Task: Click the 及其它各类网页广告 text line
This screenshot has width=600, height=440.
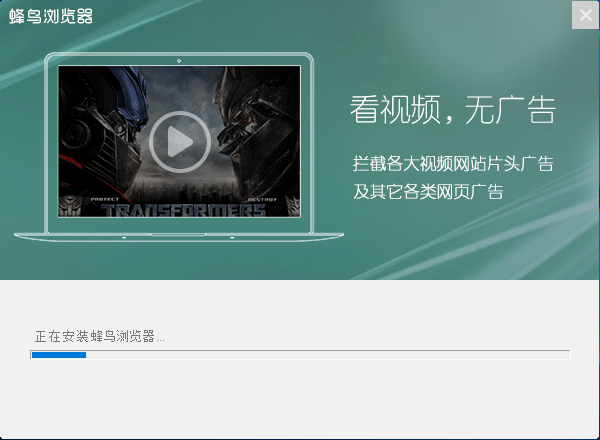Action: pos(427,191)
